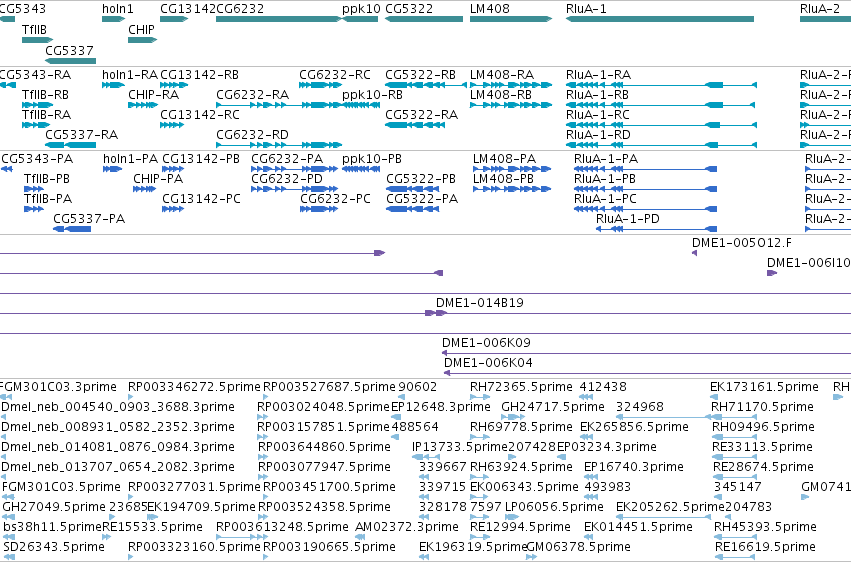851x562 pixels.
Task: Click the AM02372.3prime label
Action: [407, 527]
